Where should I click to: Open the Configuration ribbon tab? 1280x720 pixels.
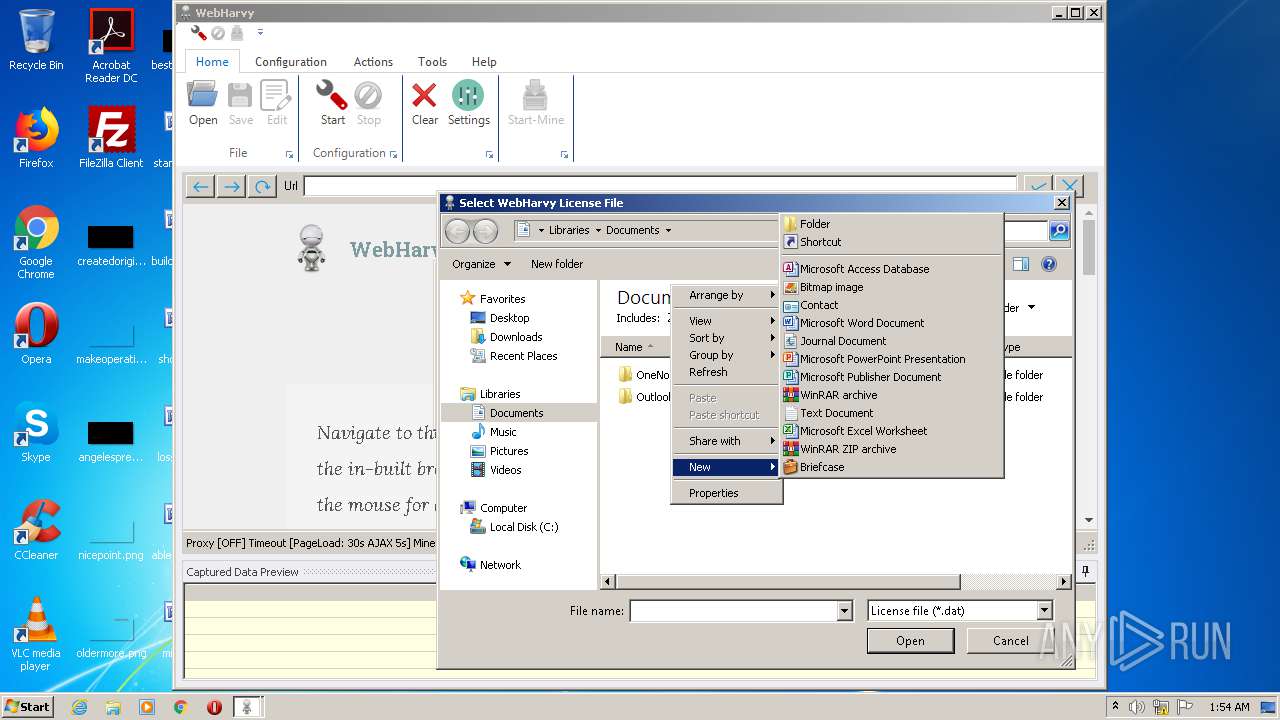pyautogui.click(x=290, y=62)
